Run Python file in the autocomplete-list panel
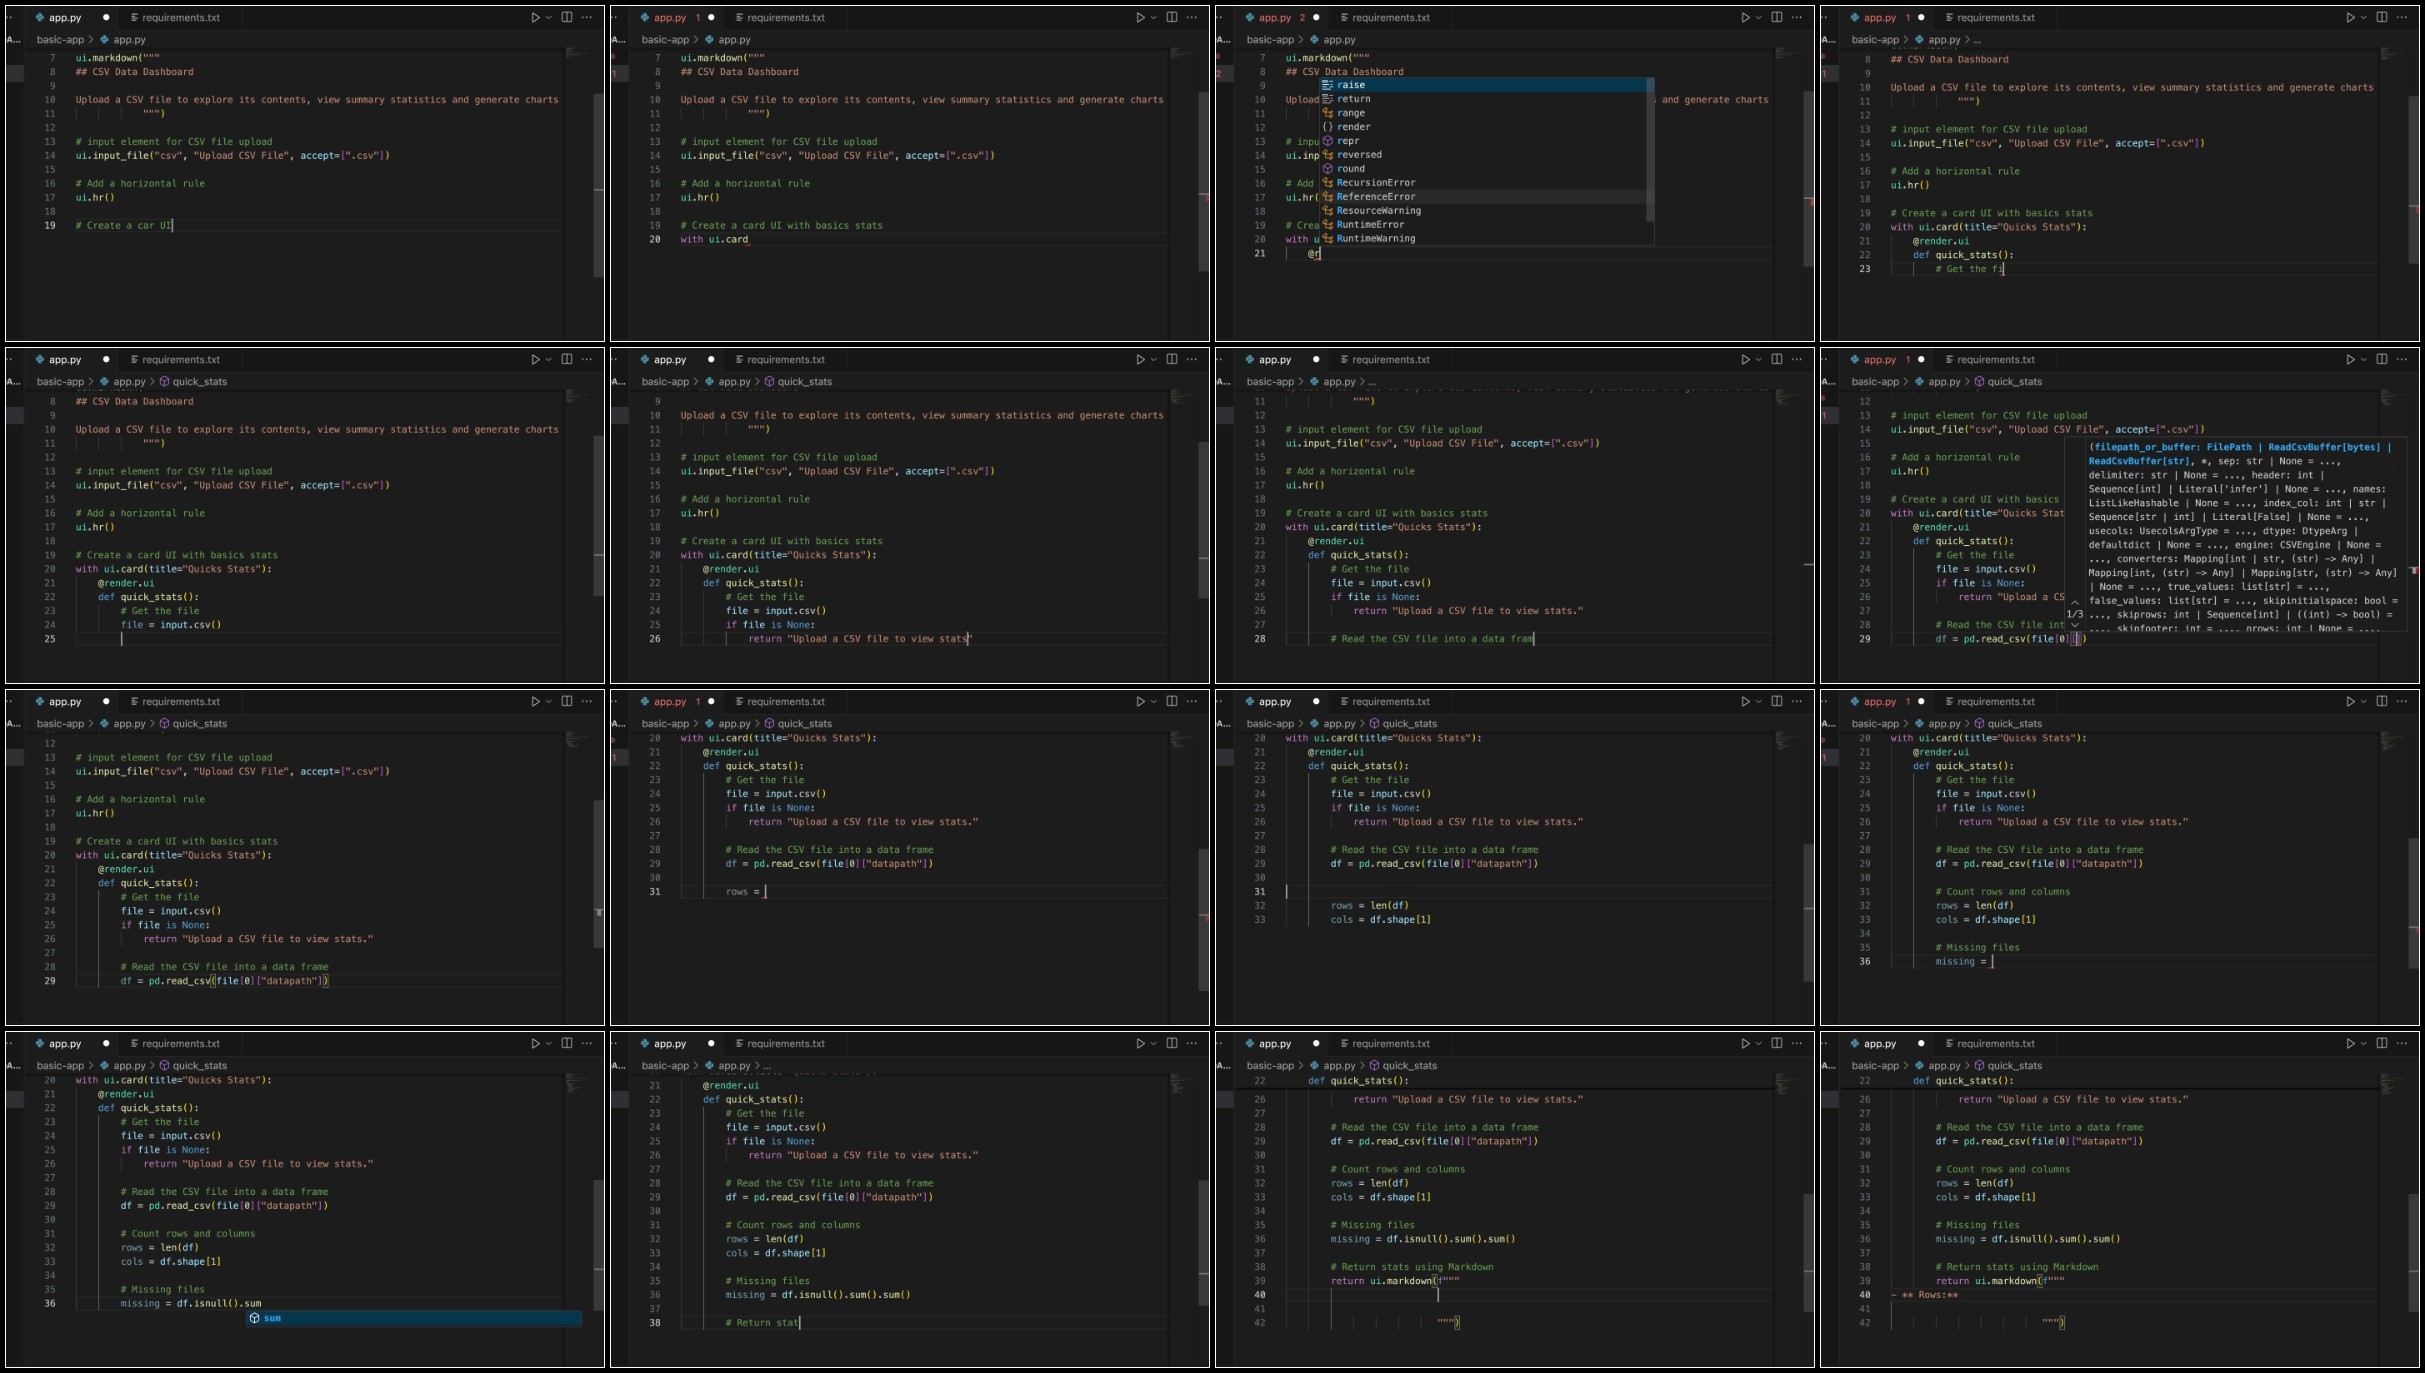The width and height of the screenshot is (2425, 1373). (x=1745, y=17)
